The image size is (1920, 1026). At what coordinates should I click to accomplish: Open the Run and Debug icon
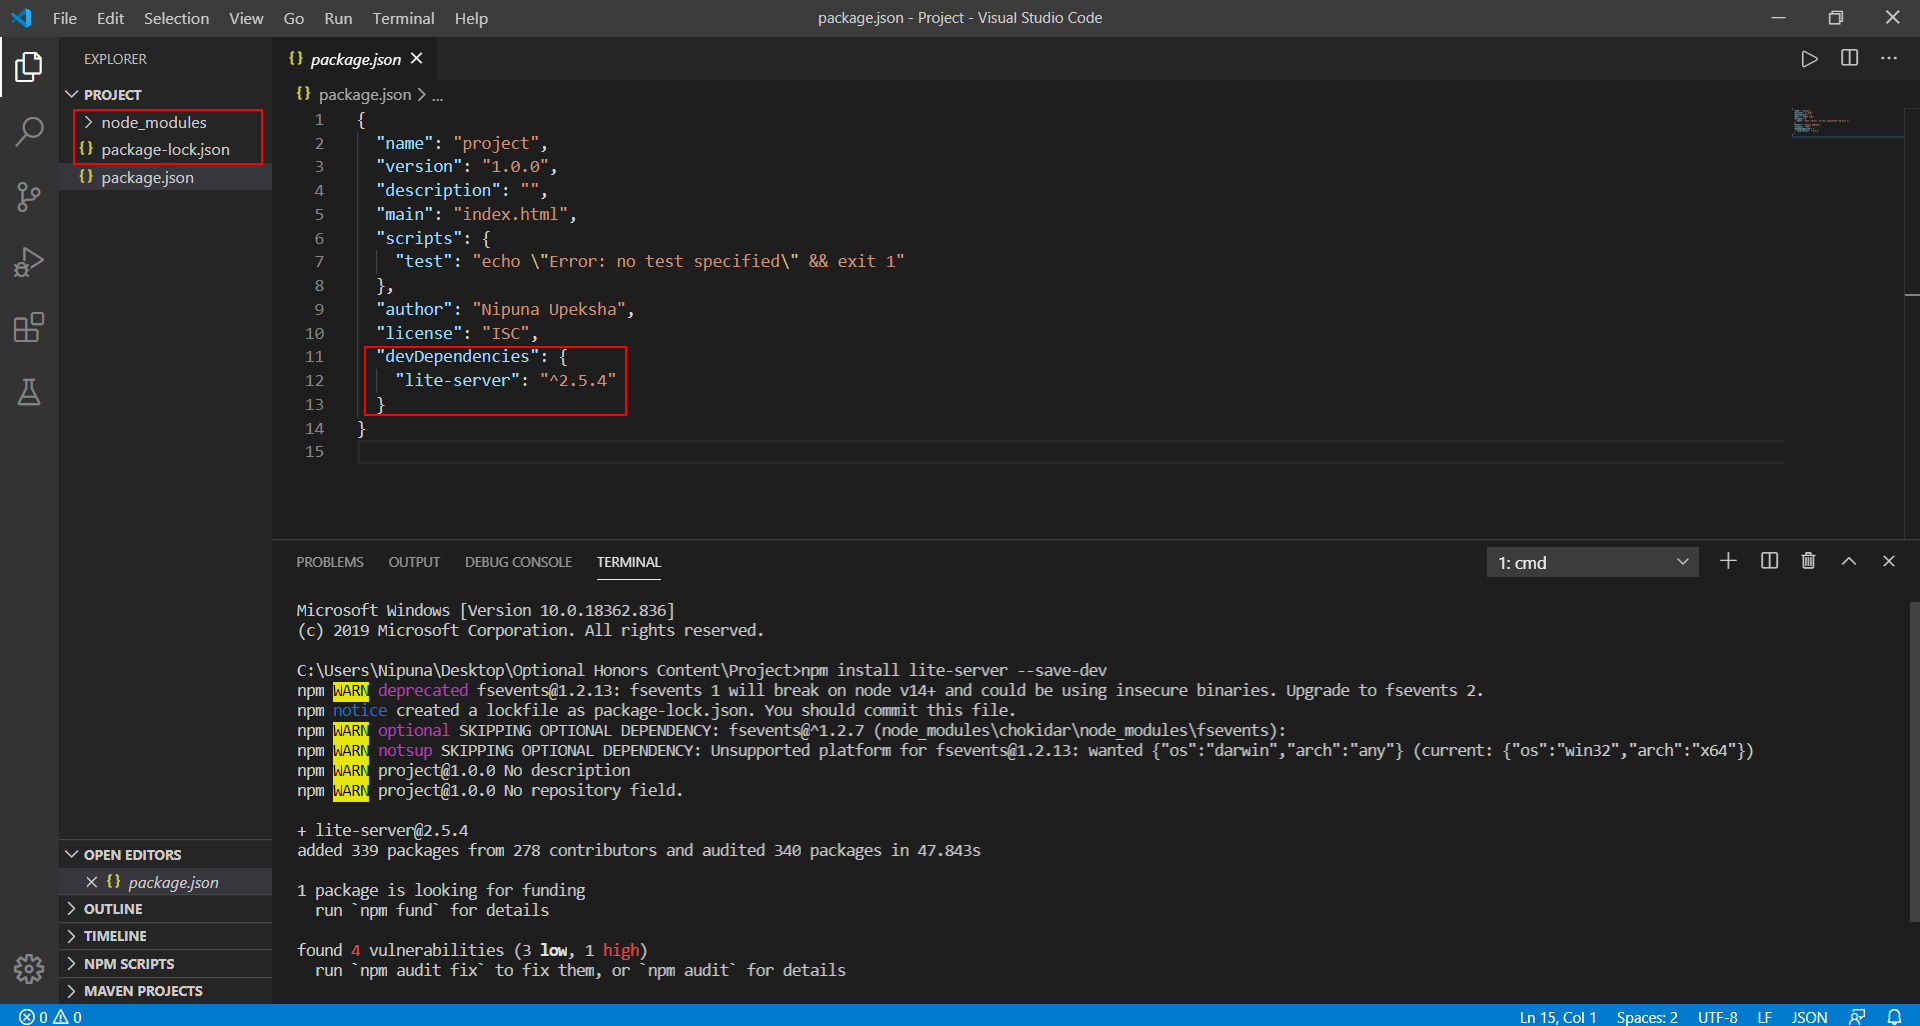point(29,261)
